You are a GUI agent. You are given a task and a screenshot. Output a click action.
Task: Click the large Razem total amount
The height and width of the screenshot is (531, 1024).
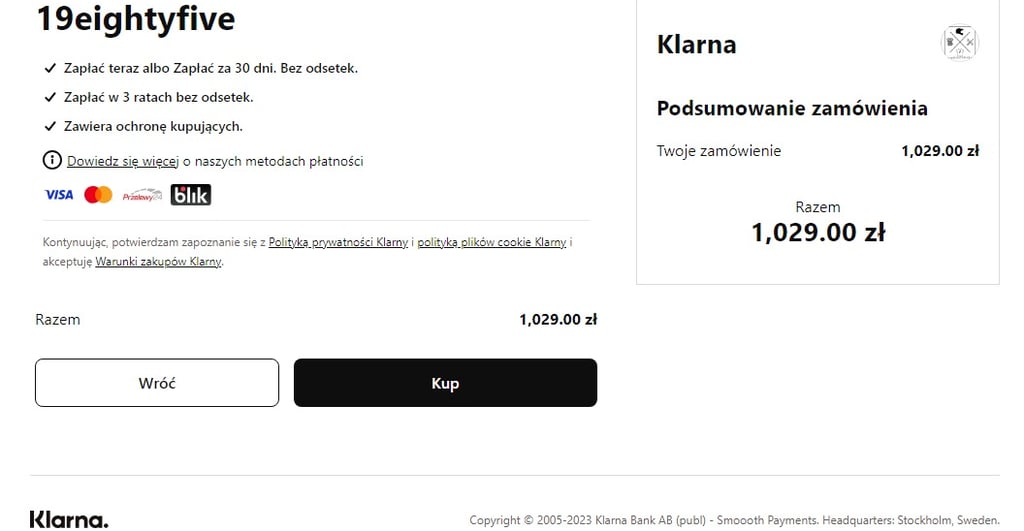click(x=818, y=233)
